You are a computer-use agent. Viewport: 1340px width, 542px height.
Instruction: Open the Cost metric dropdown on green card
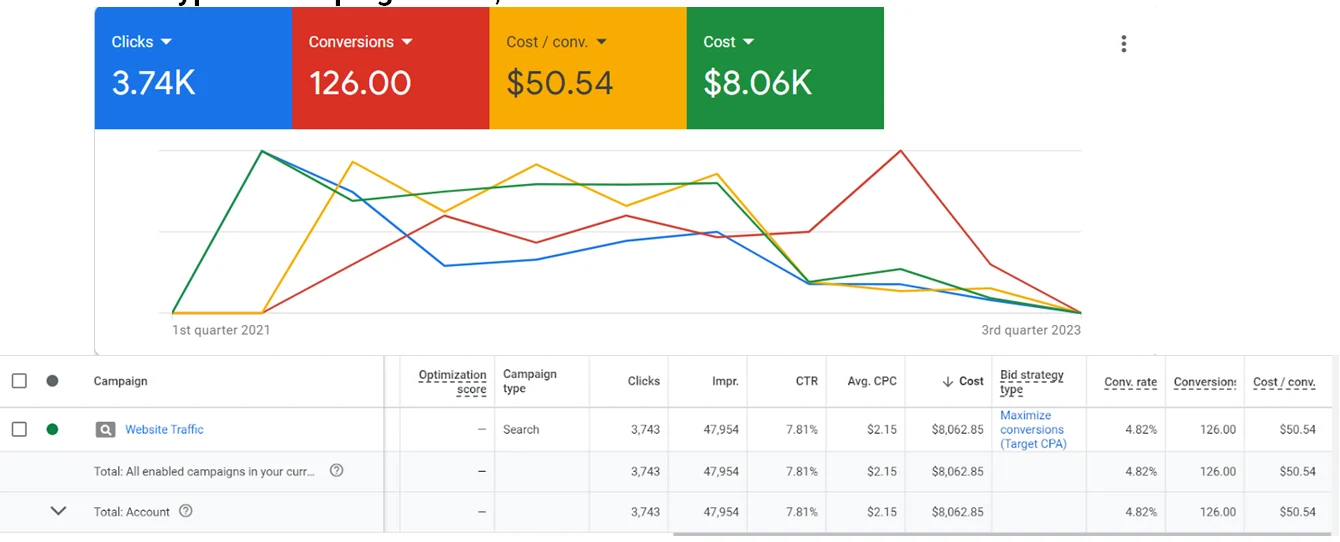click(749, 42)
